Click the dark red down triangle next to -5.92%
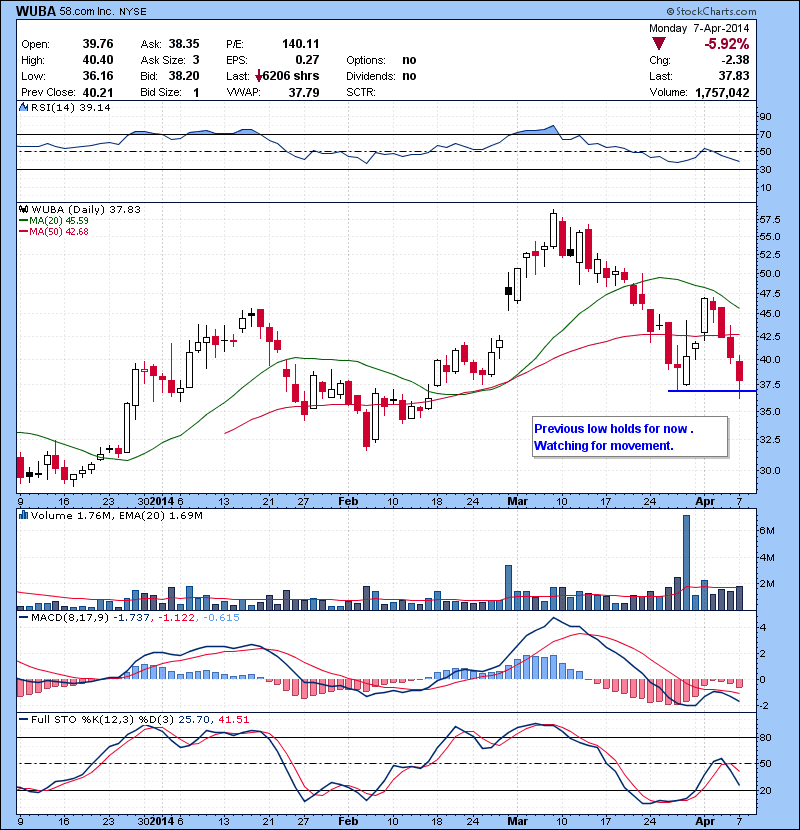Screen dimensions: 800x830 pos(659,43)
